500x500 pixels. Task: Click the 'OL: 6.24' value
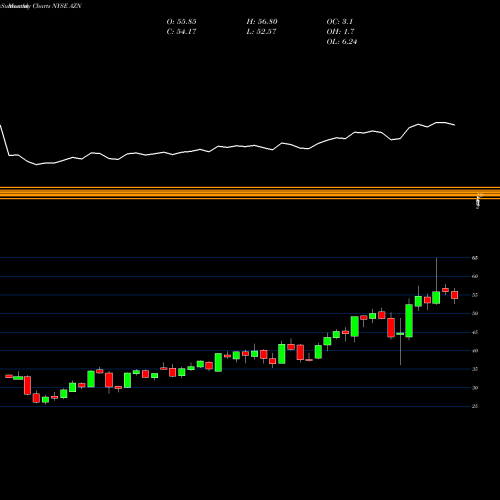342,42
